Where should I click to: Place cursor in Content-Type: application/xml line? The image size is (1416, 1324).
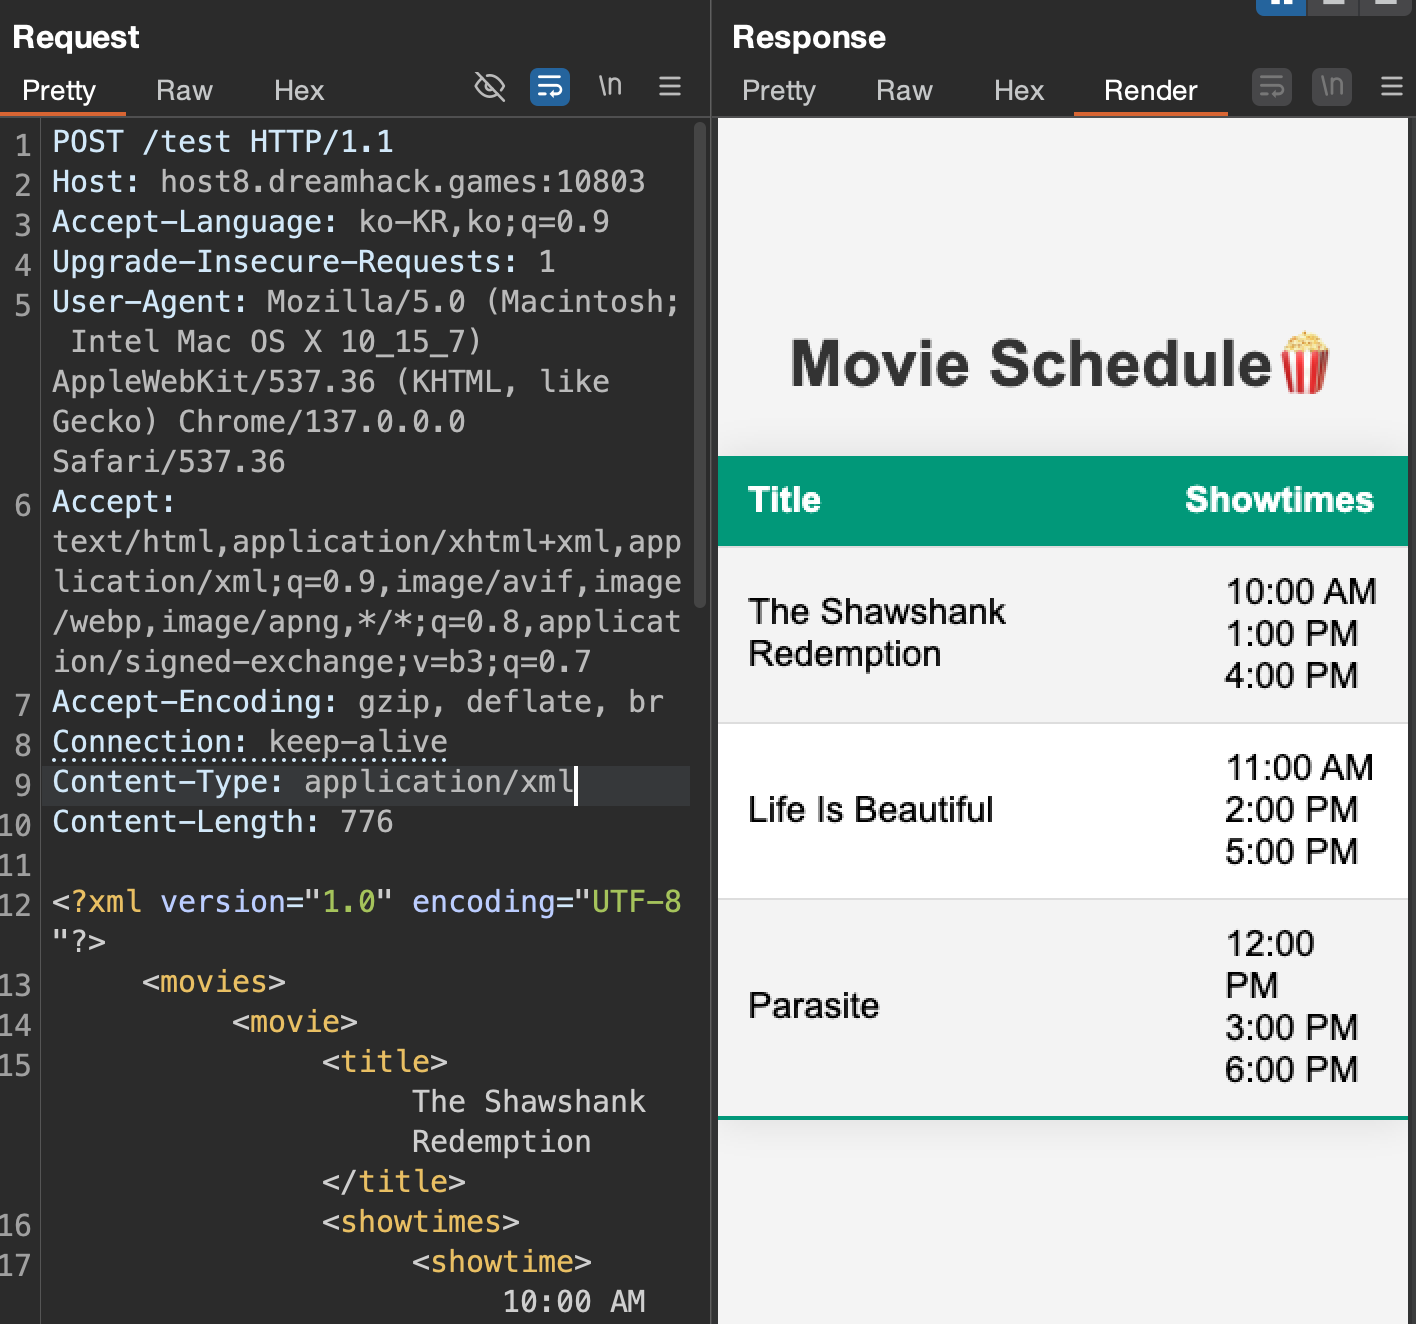tap(314, 782)
